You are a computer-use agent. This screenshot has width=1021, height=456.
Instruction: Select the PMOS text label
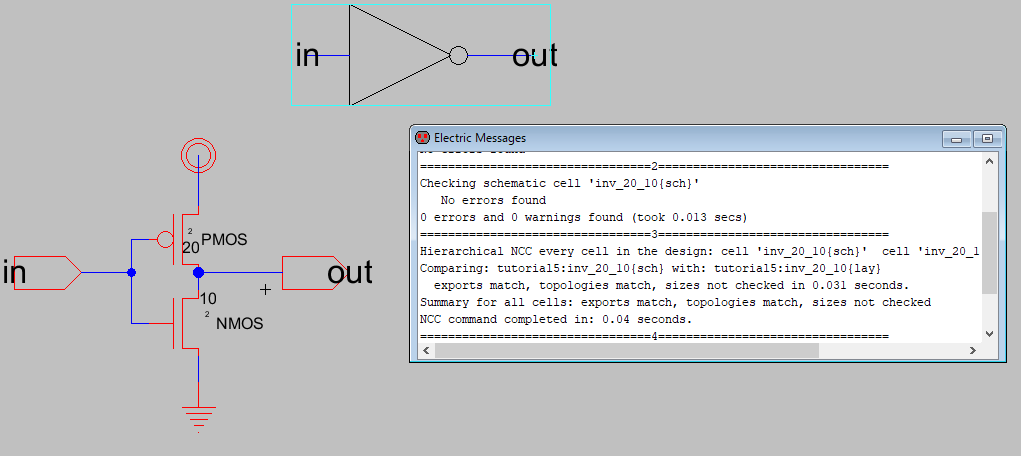click(x=224, y=239)
